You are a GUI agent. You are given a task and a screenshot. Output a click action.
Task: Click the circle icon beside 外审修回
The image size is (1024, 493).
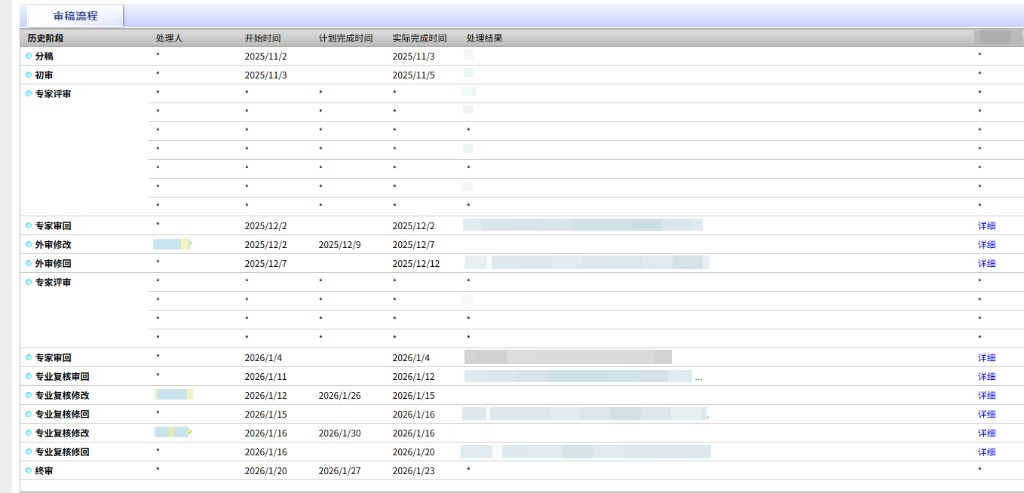(x=29, y=263)
